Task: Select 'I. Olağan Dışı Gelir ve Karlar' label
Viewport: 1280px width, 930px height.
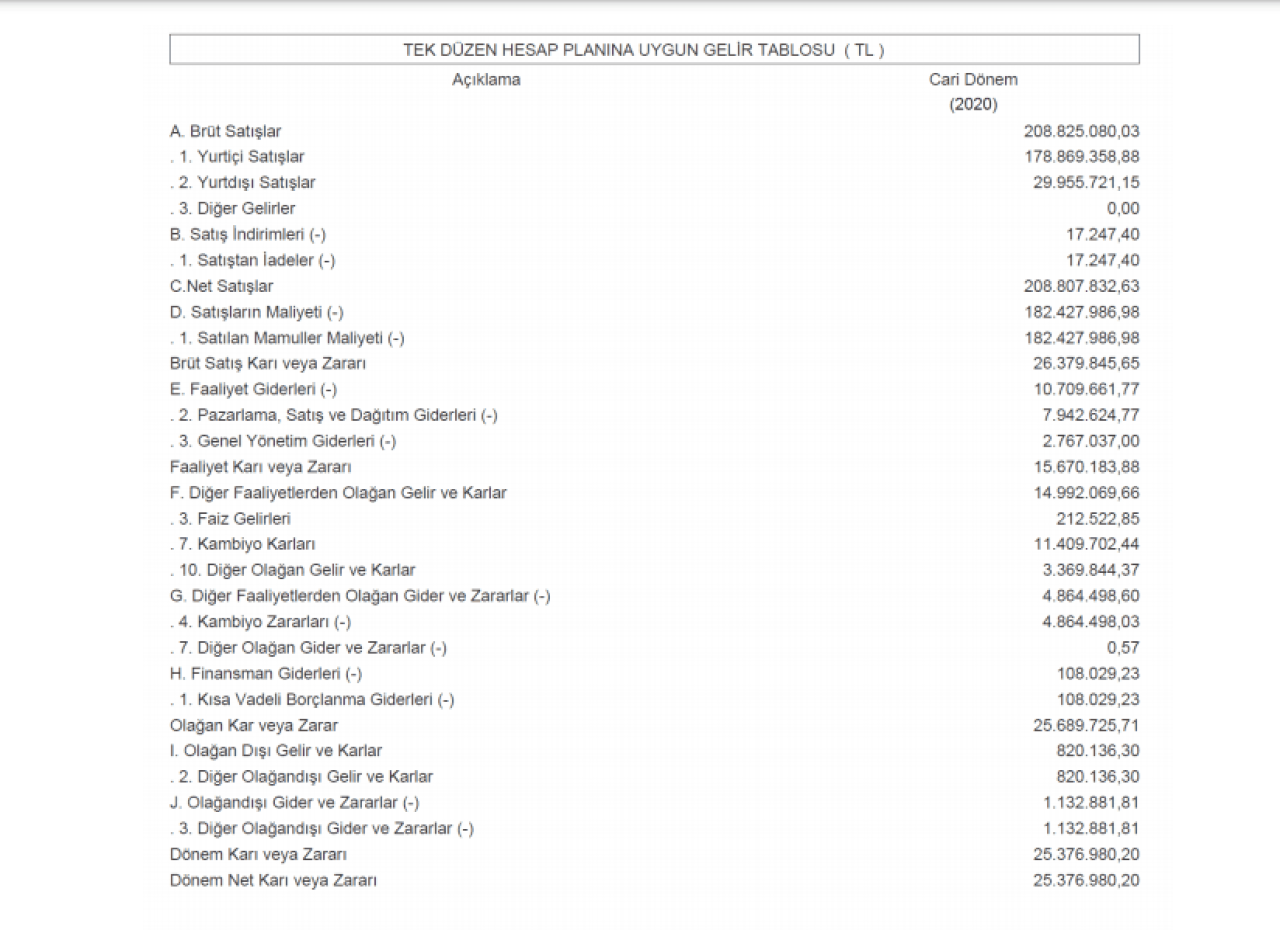Action: pos(276,750)
